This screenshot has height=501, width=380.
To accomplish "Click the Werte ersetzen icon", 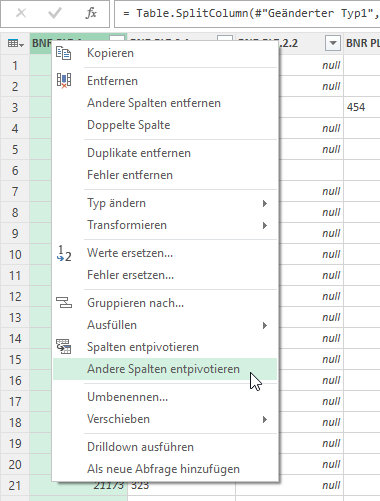I will [x=64, y=254].
